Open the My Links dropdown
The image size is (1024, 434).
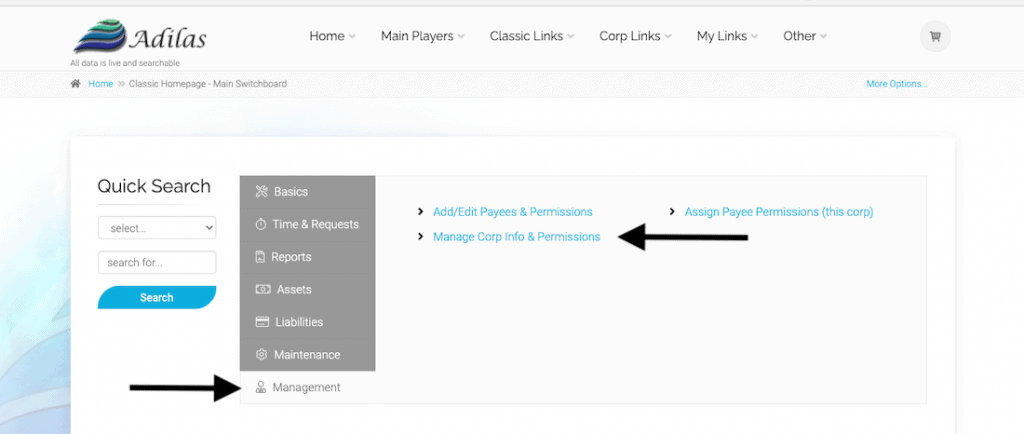[727, 37]
